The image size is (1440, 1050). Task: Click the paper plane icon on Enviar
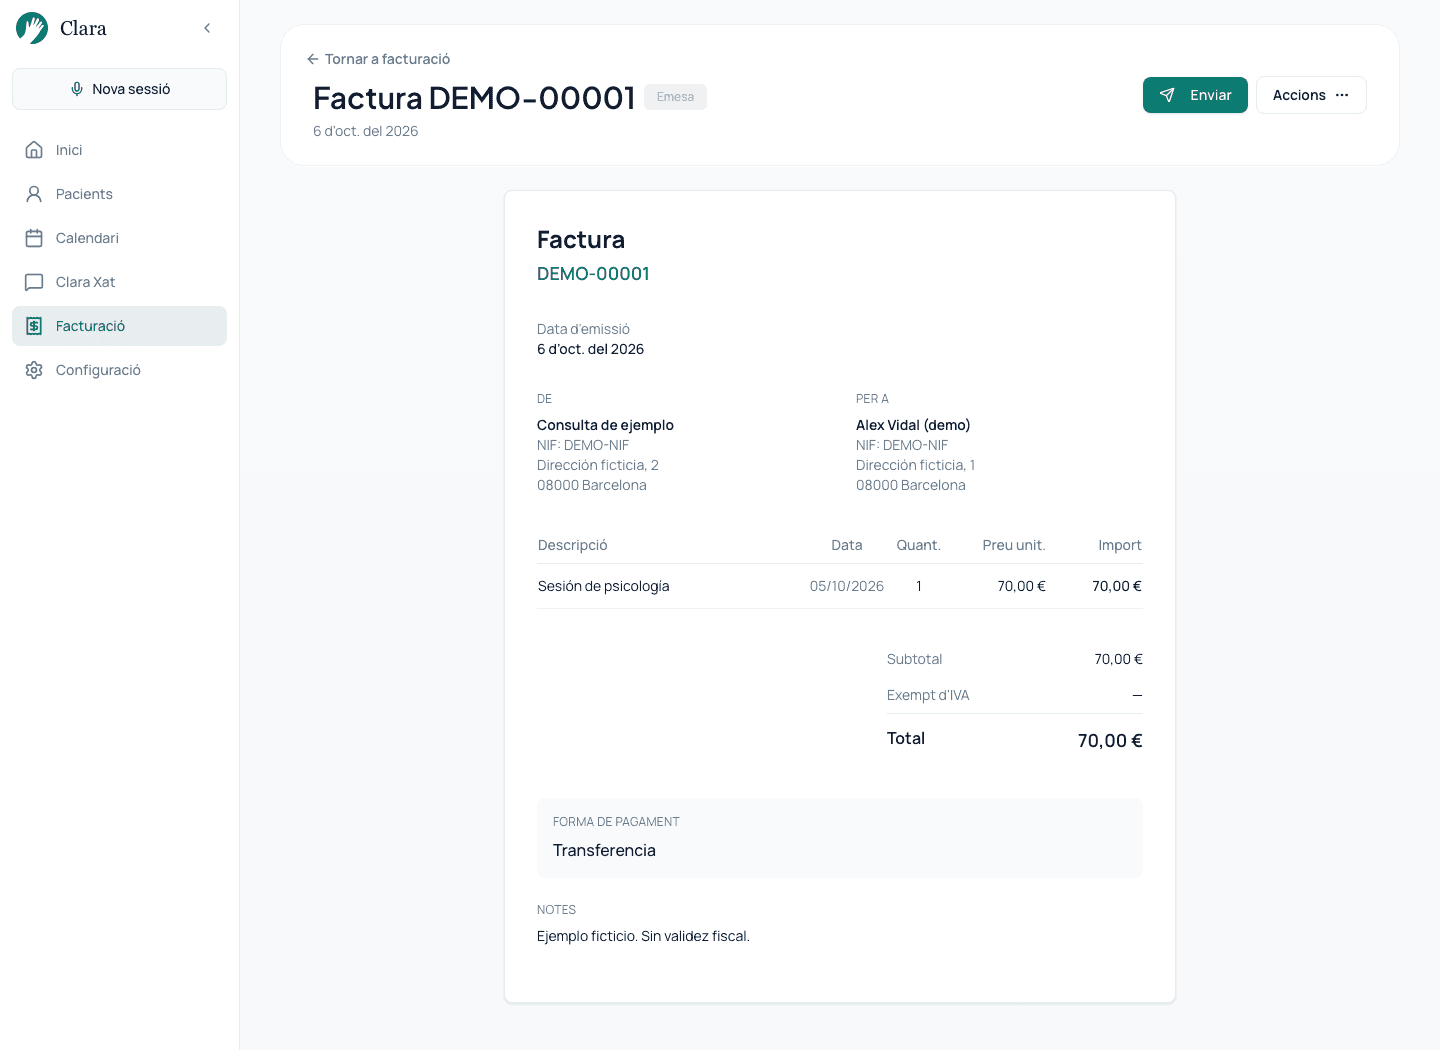1167,95
